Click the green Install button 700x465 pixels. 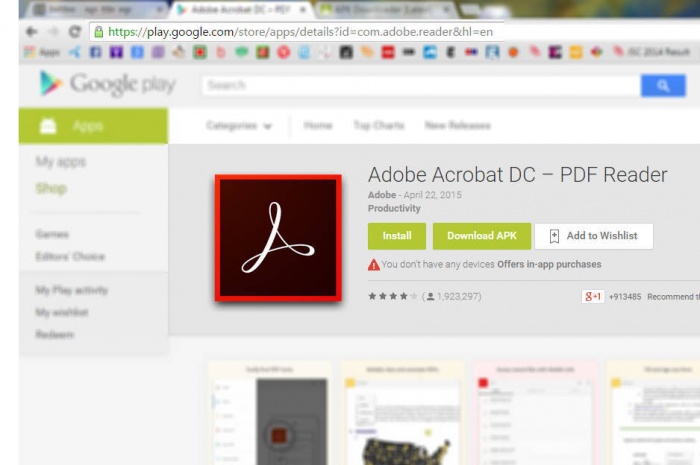click(x=397, y=236)
